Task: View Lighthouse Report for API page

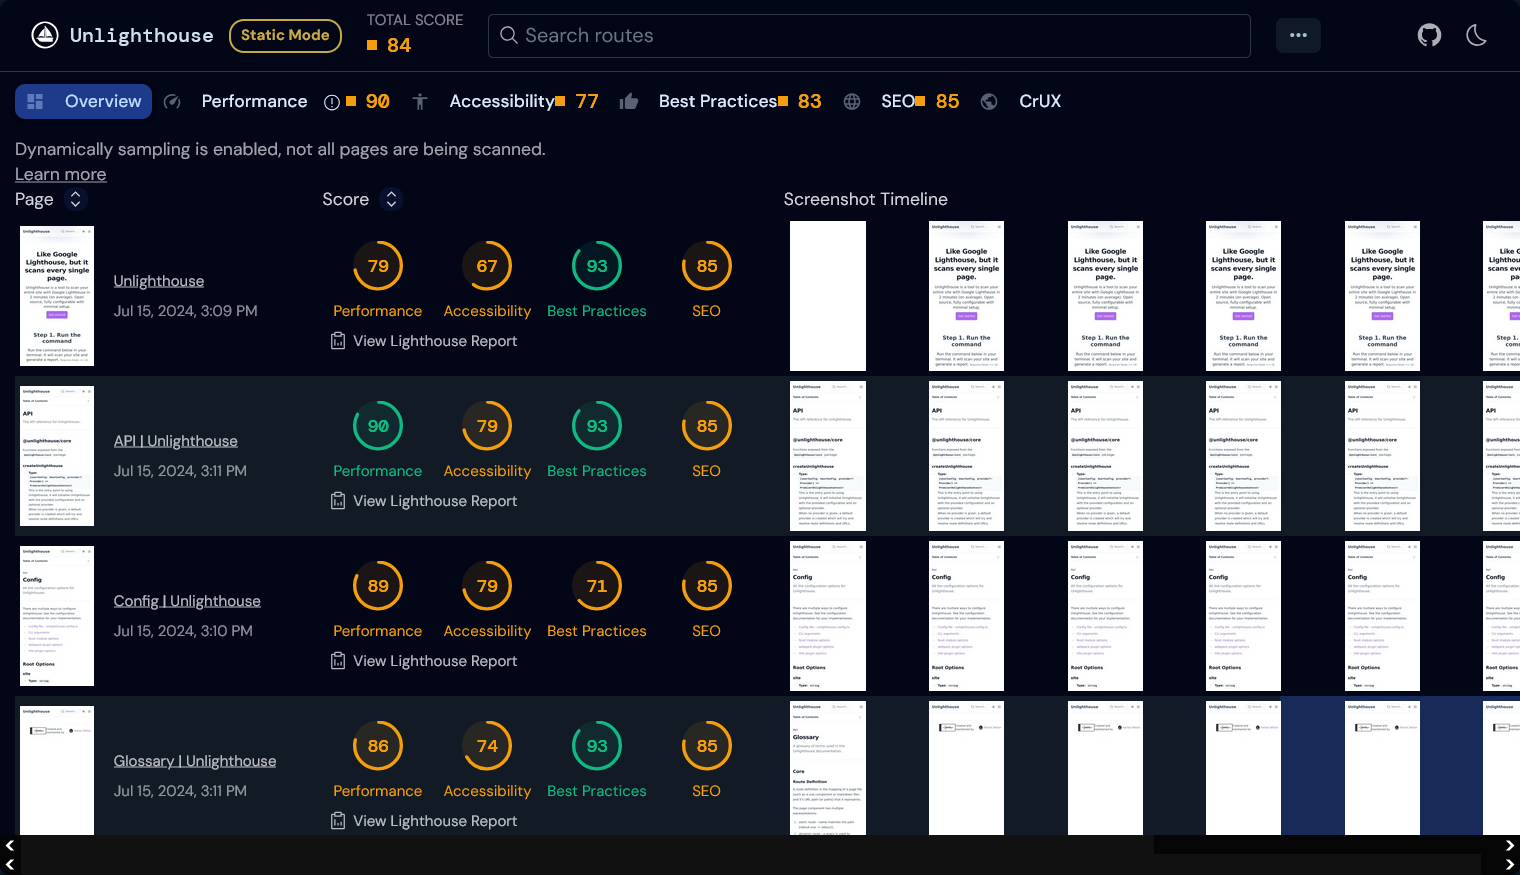Action: (x=434, y=501)
